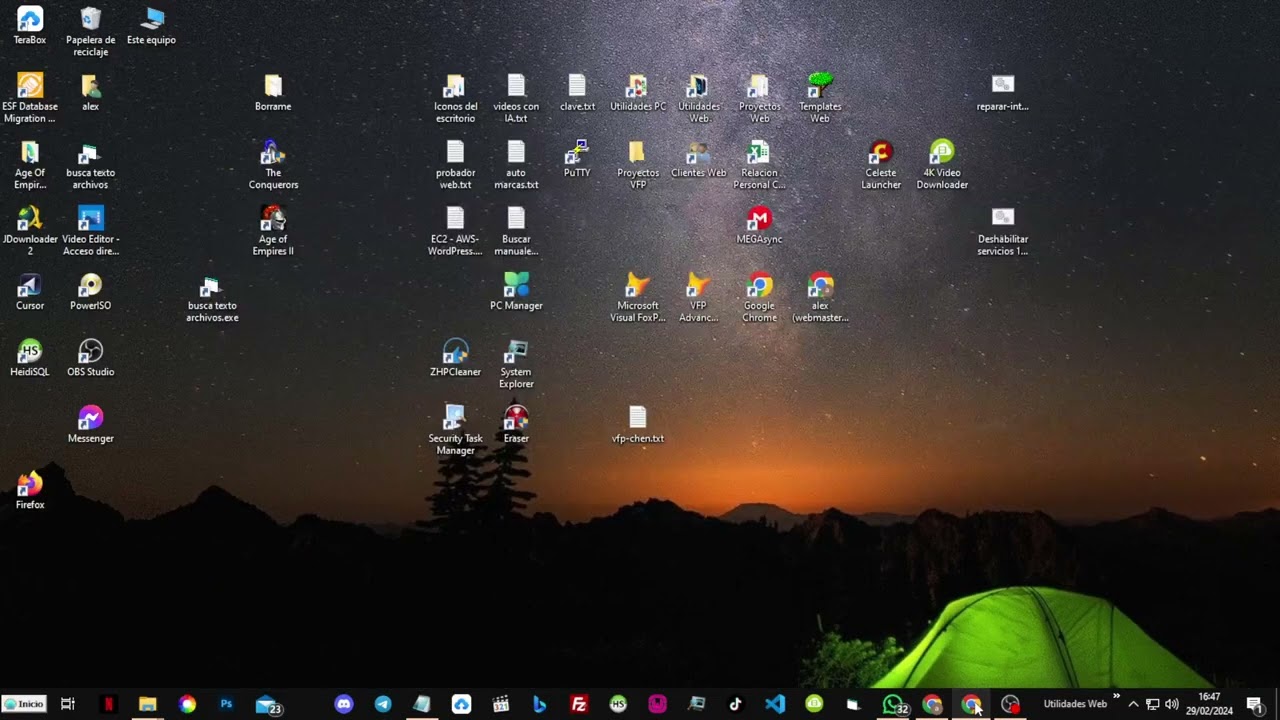Select the Clientes Web icon
The image size is (1280, 720).
coord(698,159)
